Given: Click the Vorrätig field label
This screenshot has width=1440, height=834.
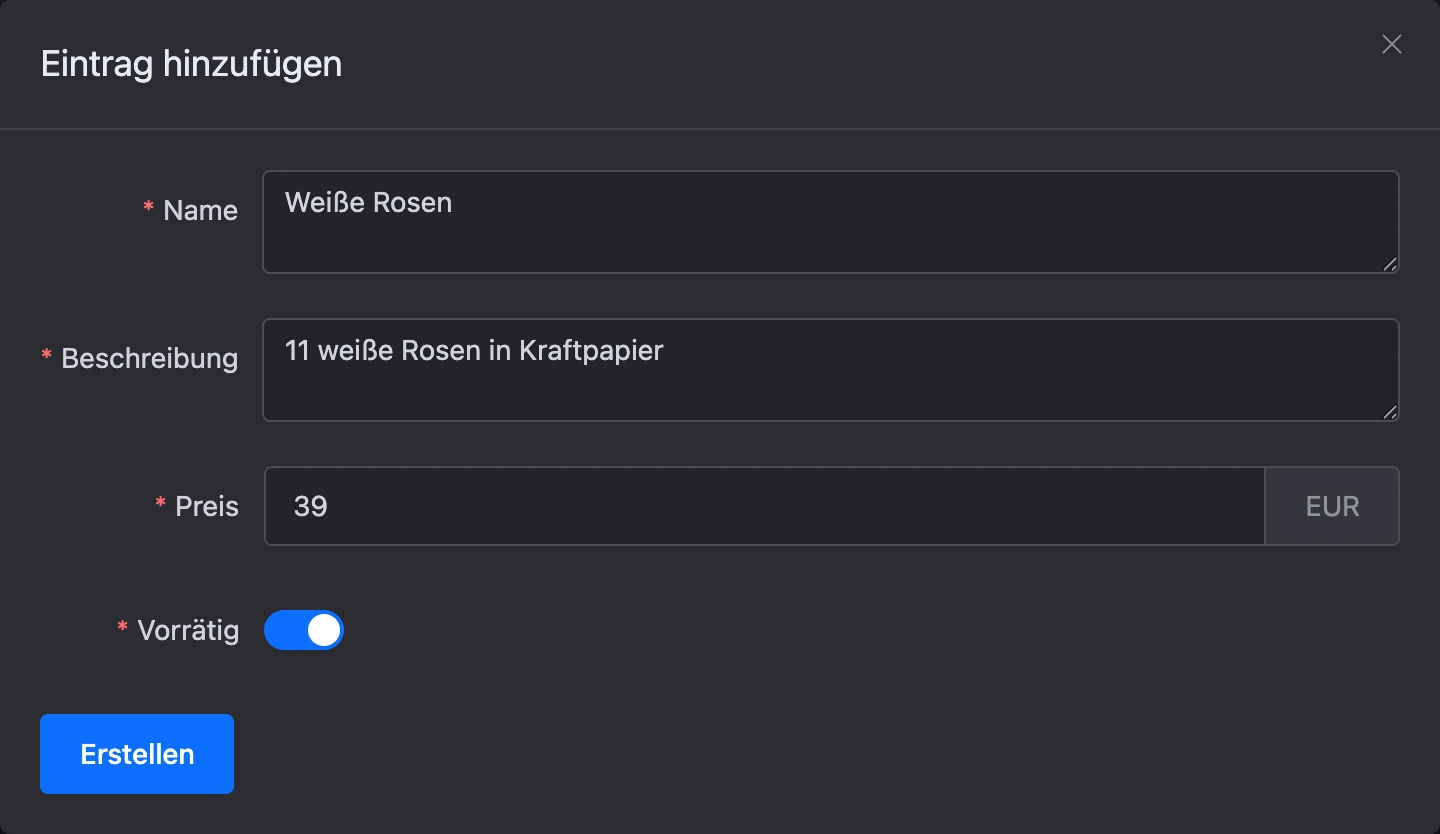Looking at the screenshot, I should 188,630.
